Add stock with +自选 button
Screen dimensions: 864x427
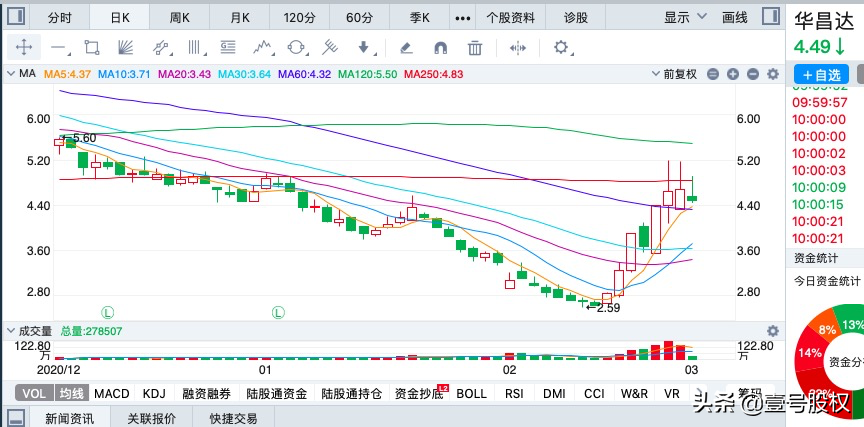coord(821,74)
